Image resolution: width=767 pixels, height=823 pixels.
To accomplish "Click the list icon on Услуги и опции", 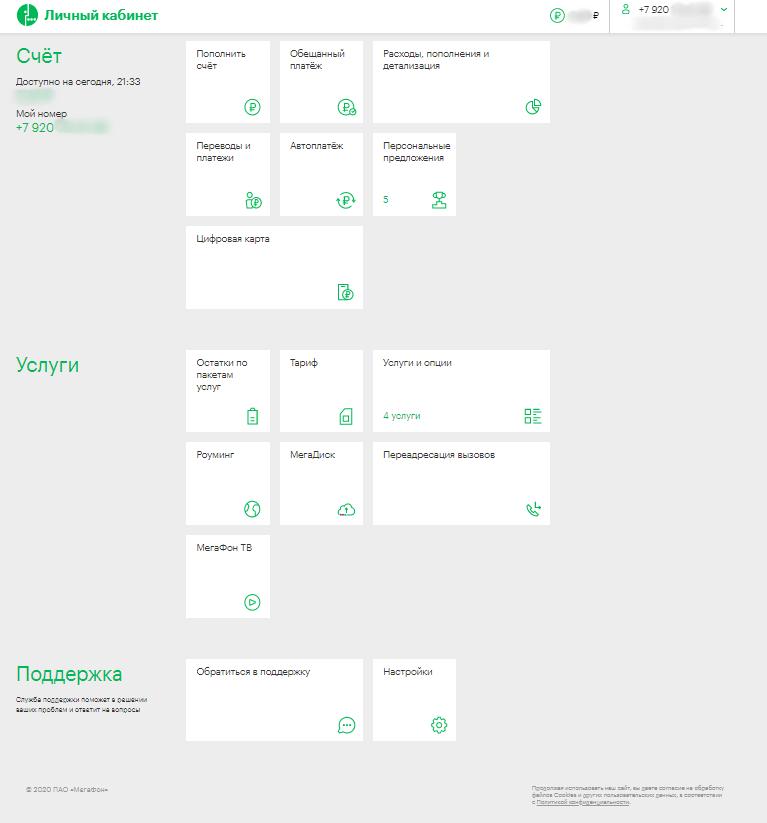I will point(533,416).
